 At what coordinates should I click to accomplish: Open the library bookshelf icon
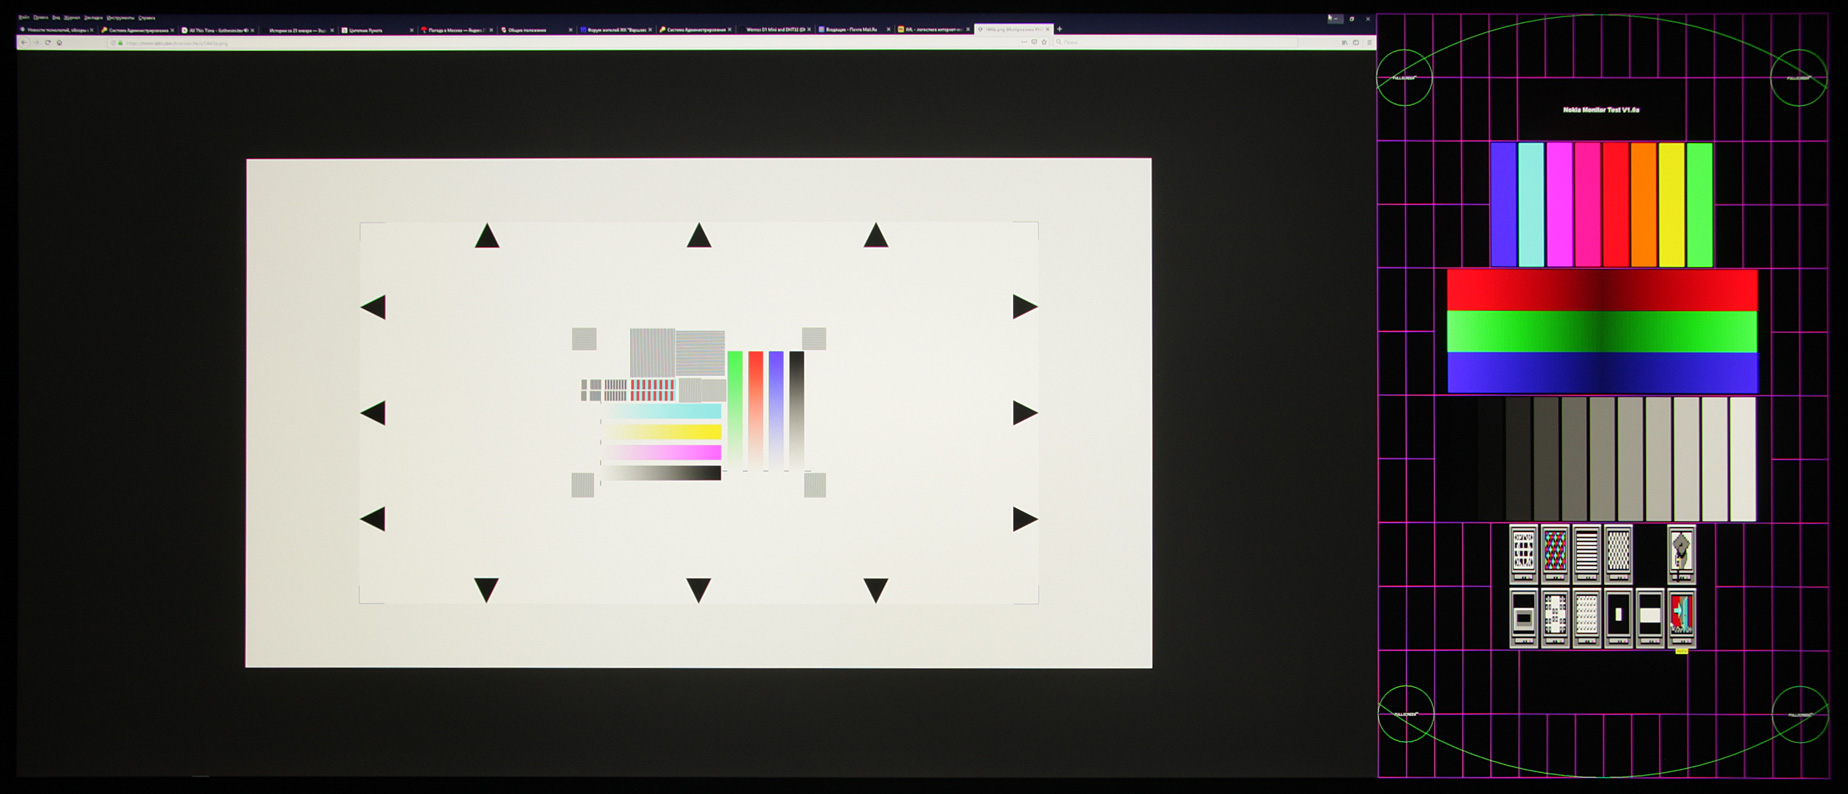click(1344, 42)
